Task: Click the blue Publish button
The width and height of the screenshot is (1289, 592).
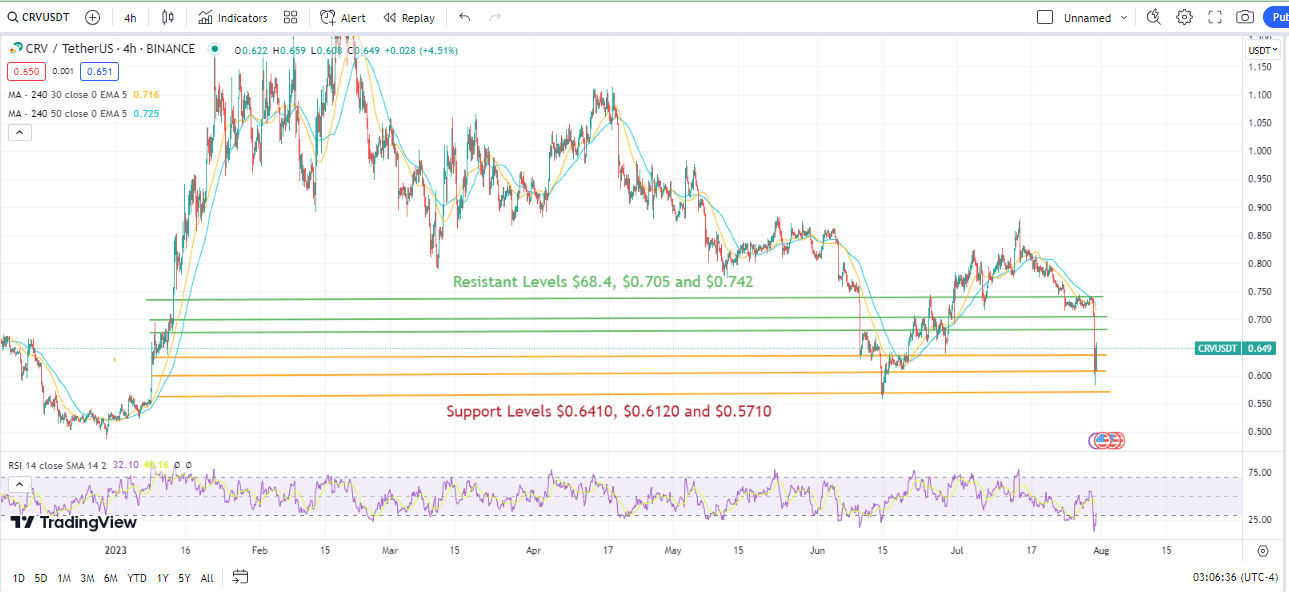Action: click(1276, 17)
